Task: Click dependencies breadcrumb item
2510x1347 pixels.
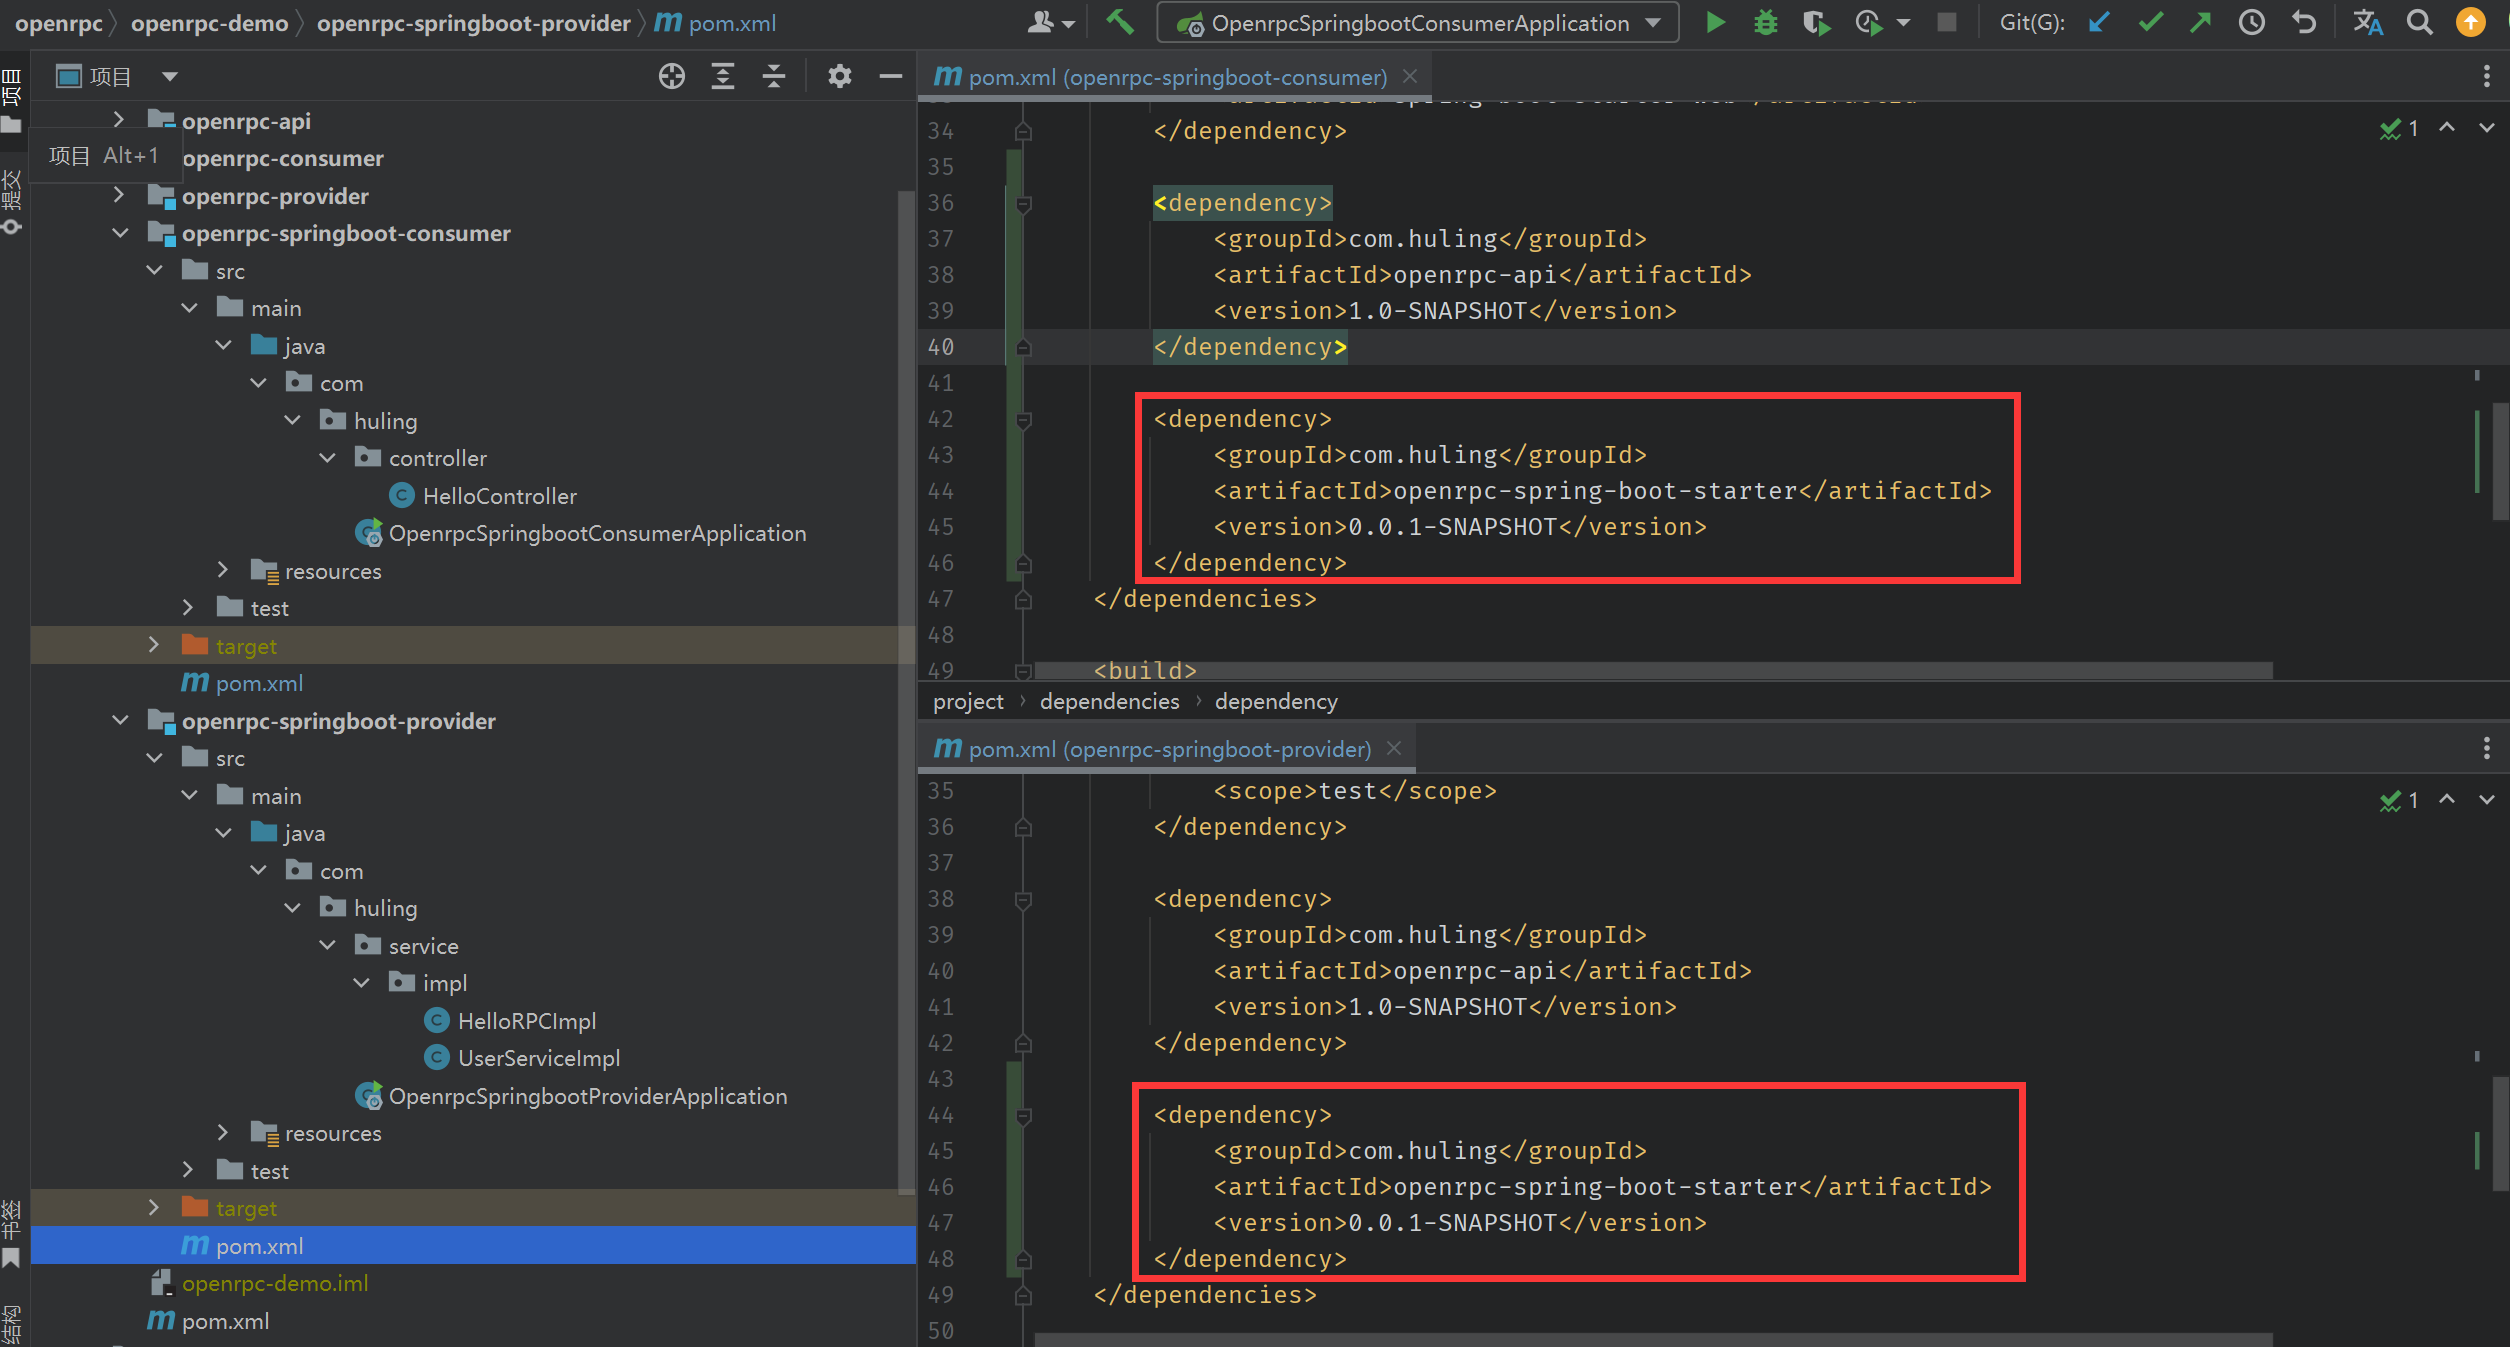Action: tap(1109, 702)
